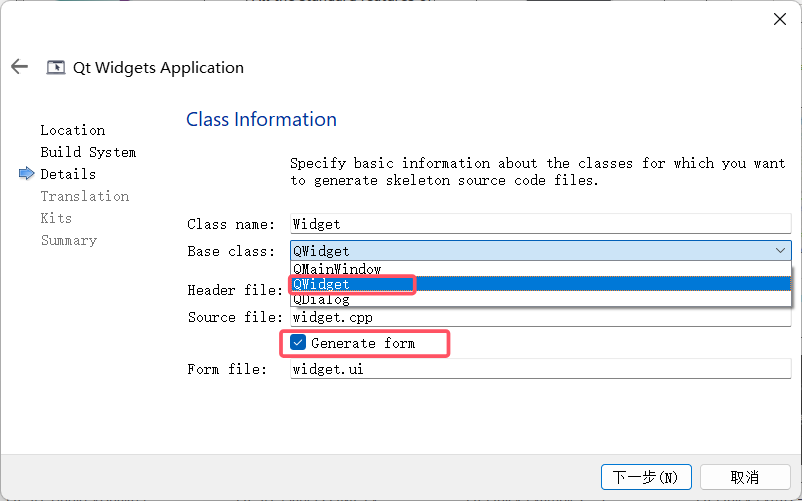
Task: Click the Qt Widgets Application title text
Action: pos(159,67)
